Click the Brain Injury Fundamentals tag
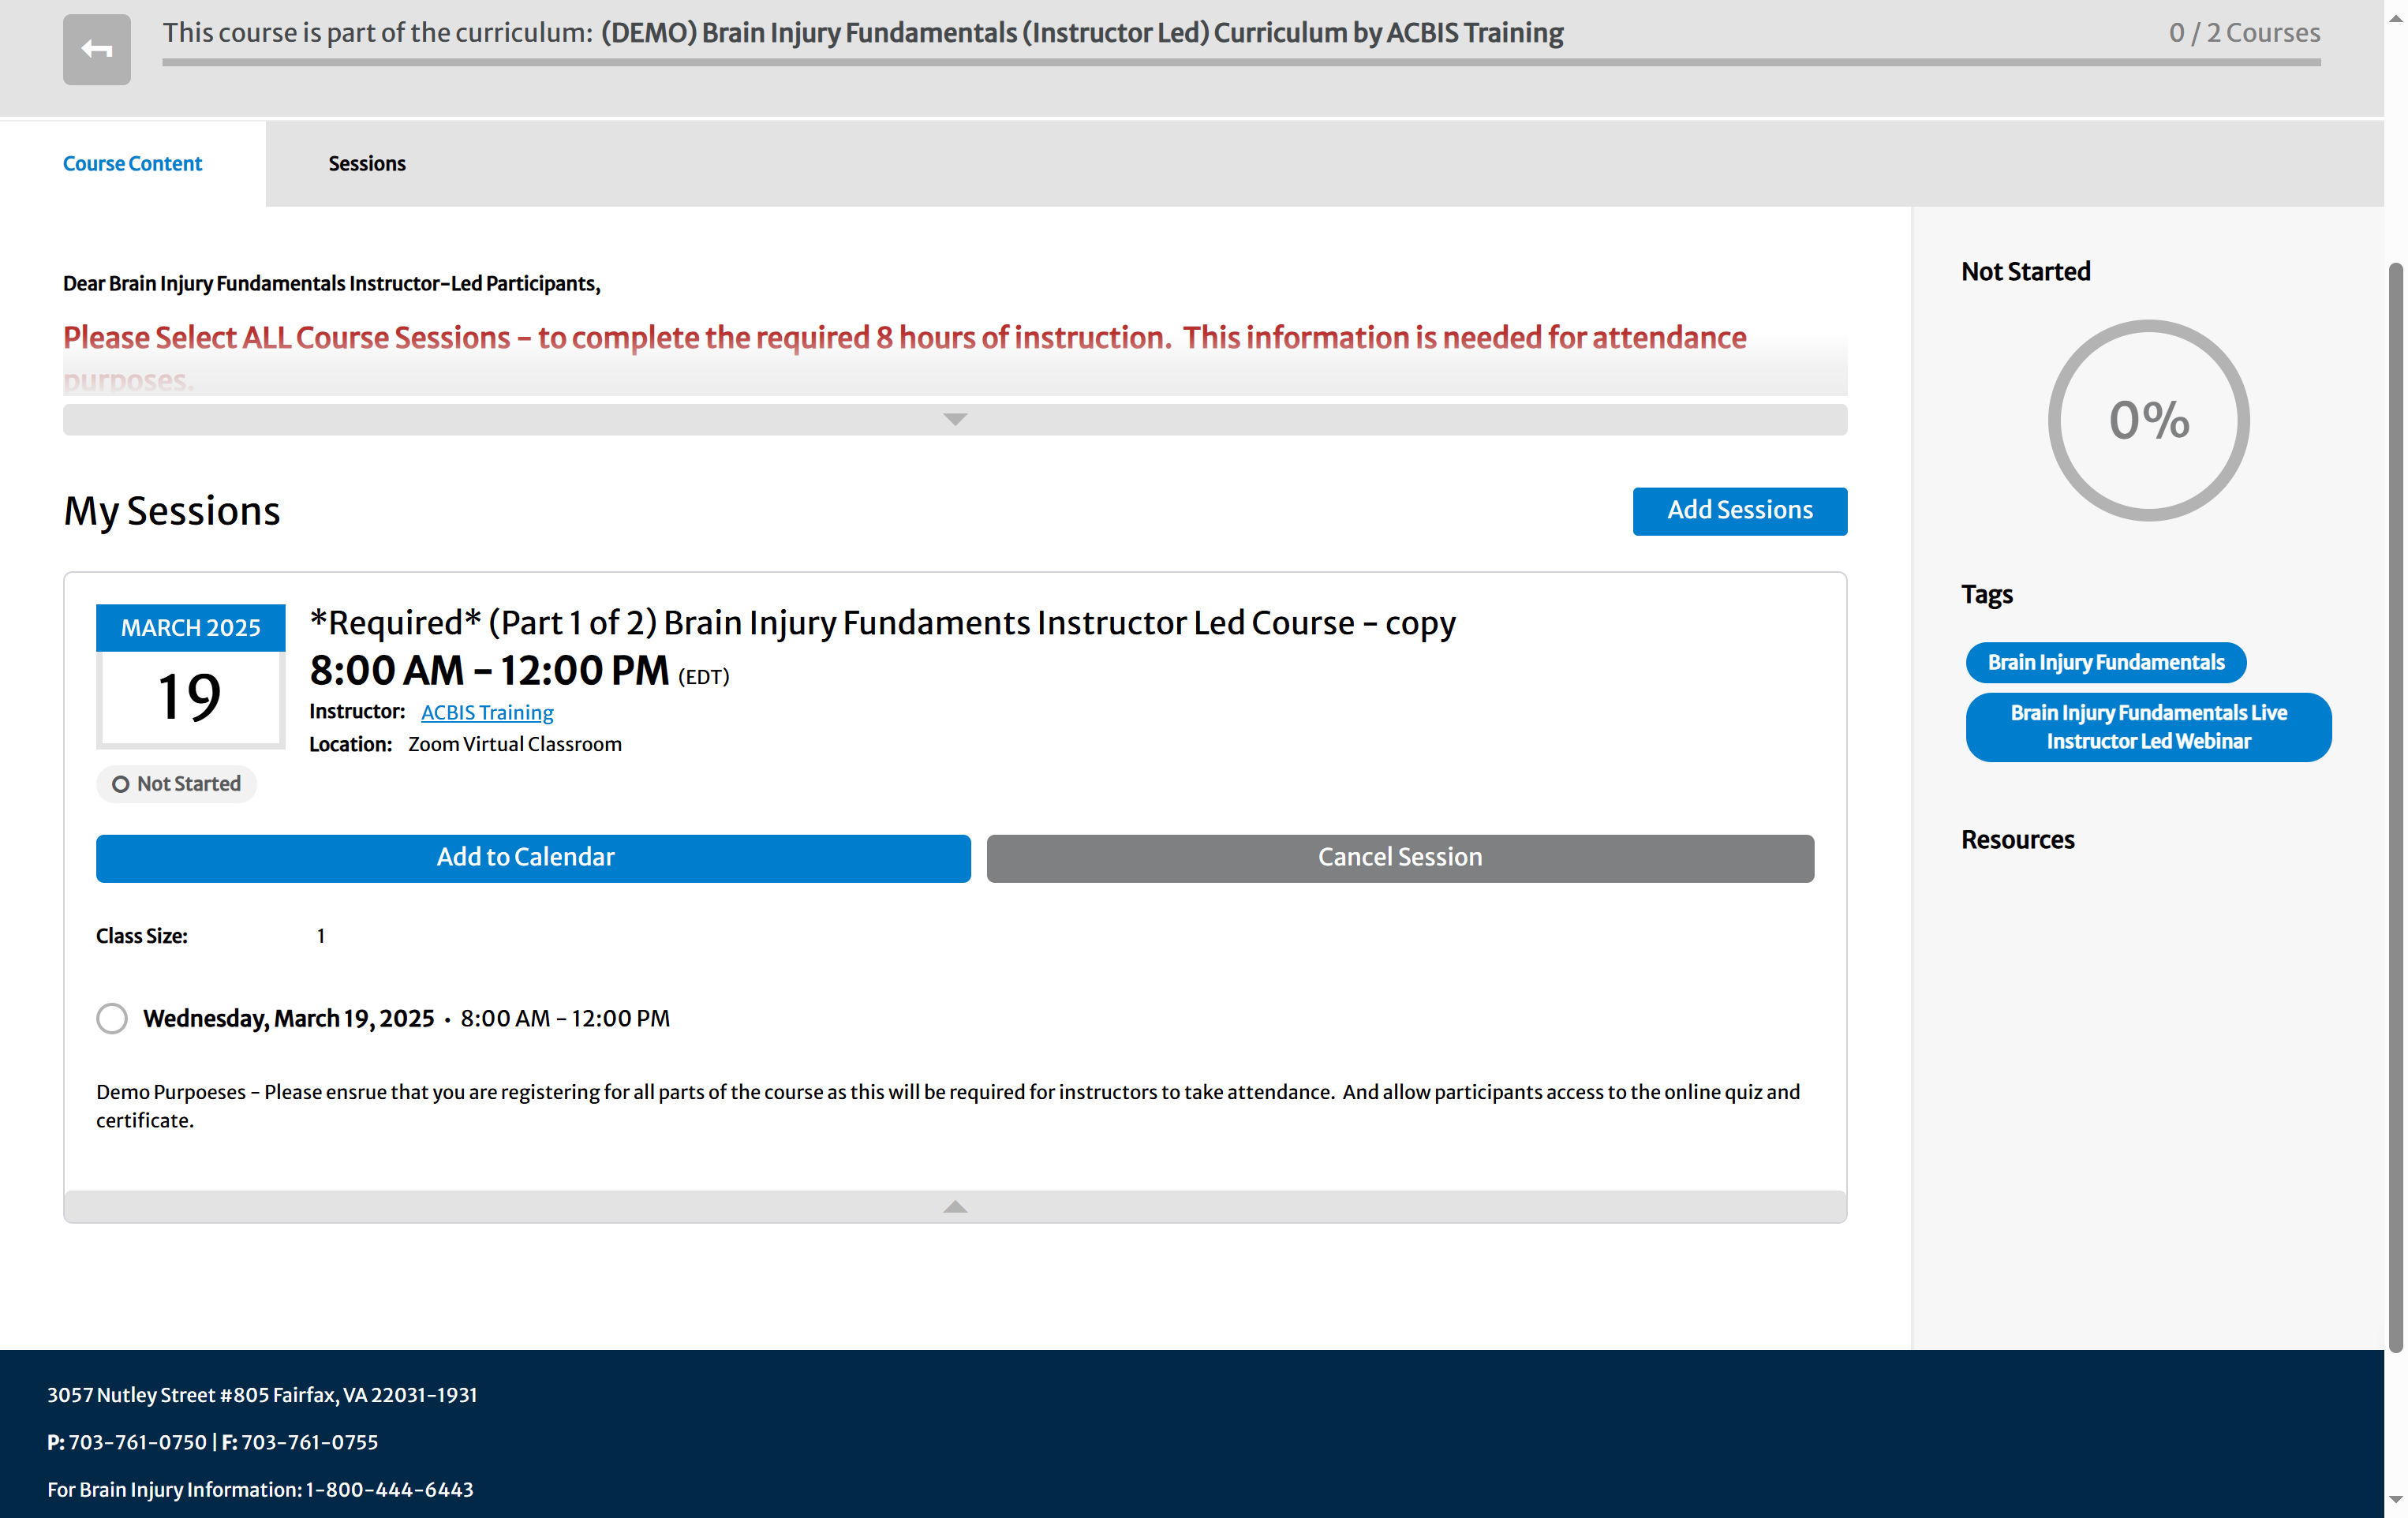2408x1518 pixels. tap(2106, 662)
